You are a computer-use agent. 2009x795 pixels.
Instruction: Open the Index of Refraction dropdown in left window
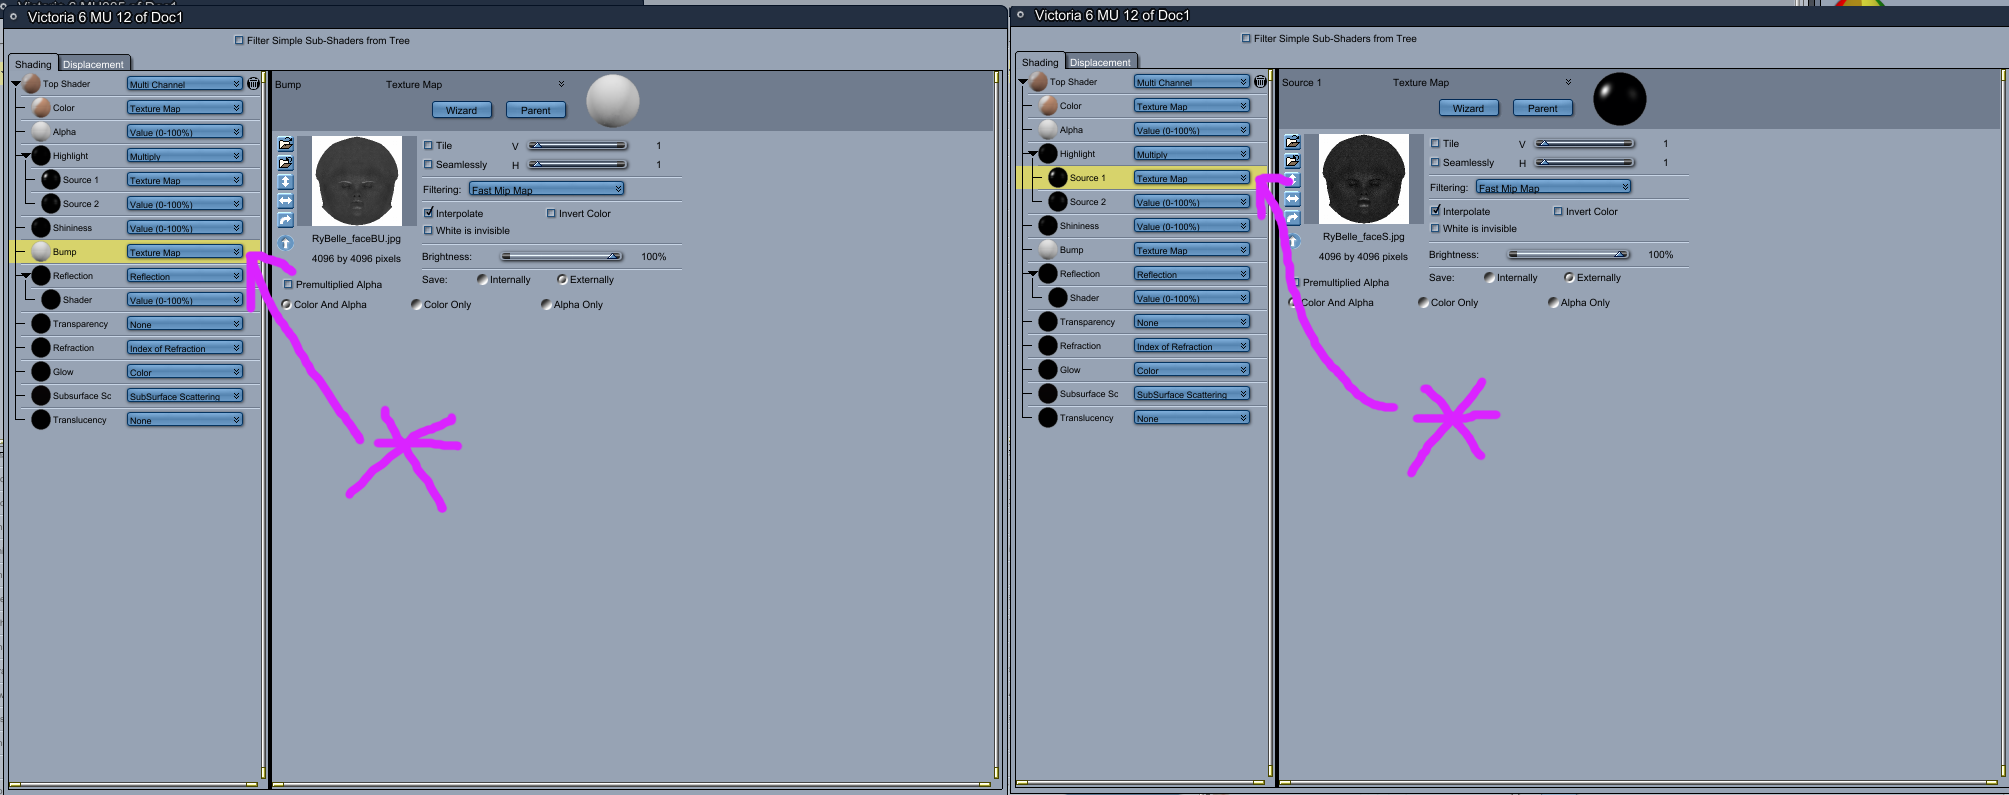[x=185, y=348]
